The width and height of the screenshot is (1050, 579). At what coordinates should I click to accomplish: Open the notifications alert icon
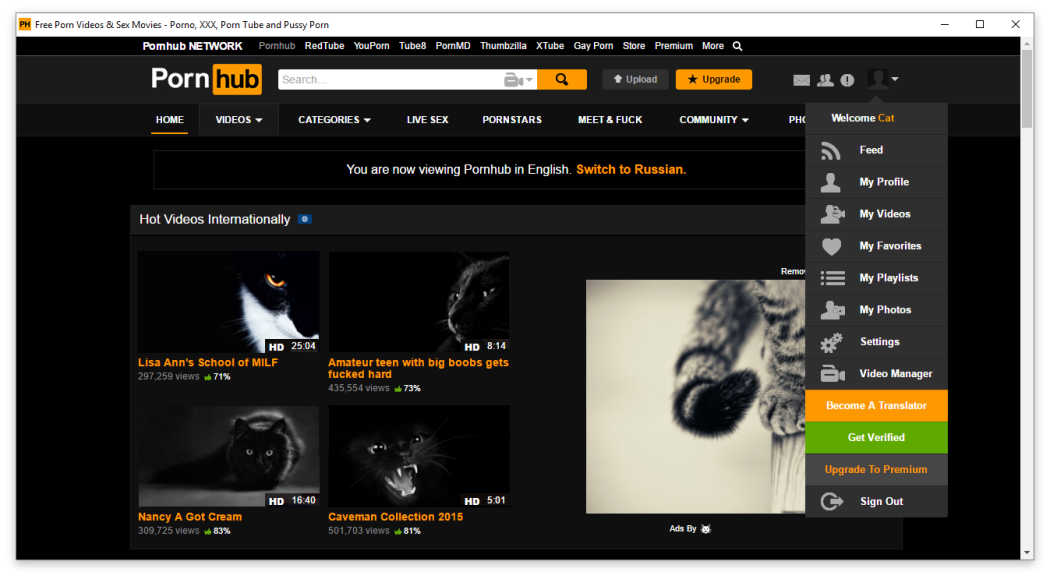[x=847, y=80]
